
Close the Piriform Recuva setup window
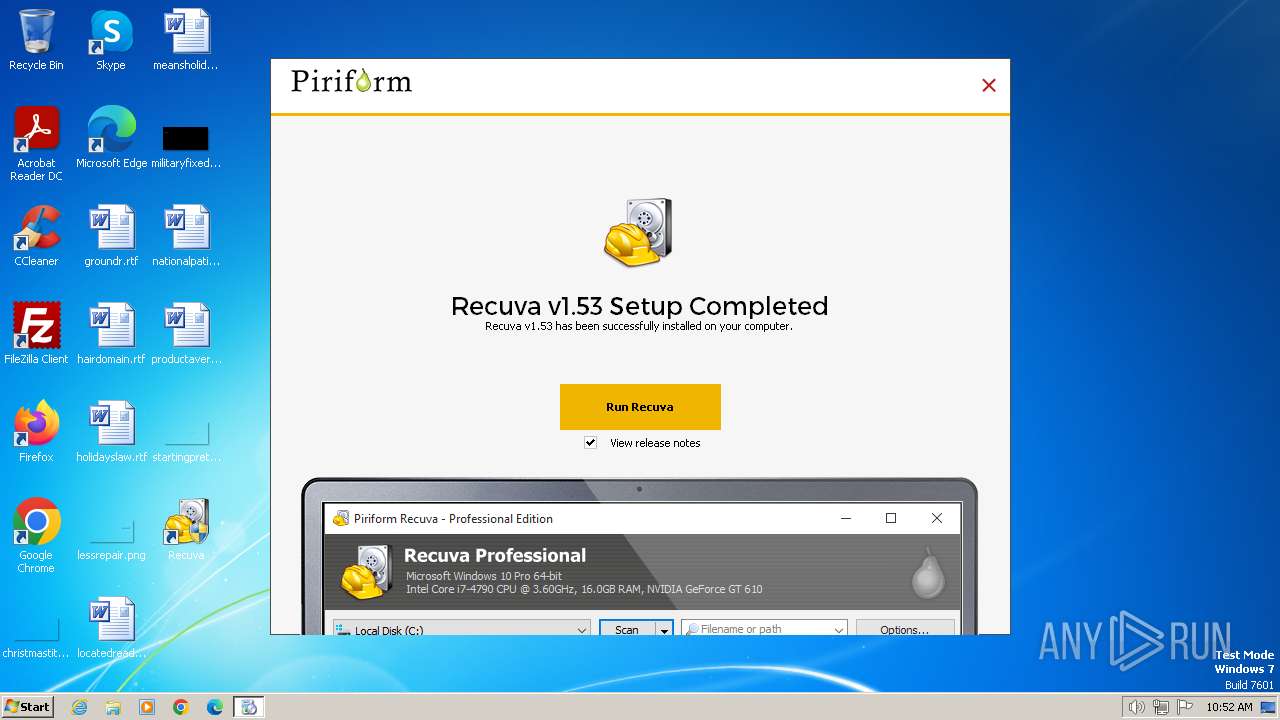(989, 86)
